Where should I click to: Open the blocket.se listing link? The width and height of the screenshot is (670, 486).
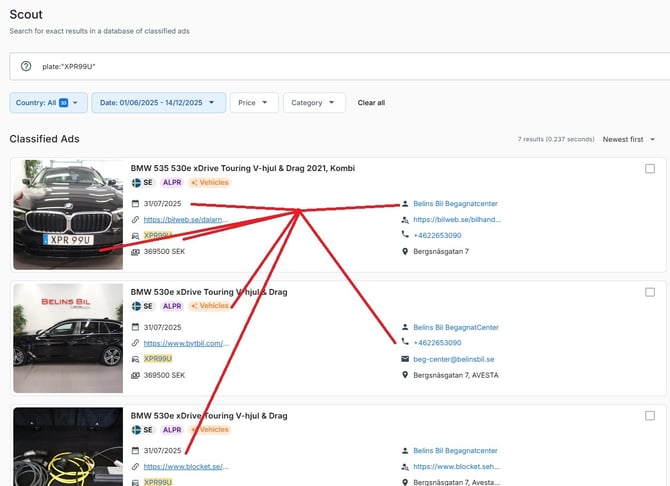(186, 467)
